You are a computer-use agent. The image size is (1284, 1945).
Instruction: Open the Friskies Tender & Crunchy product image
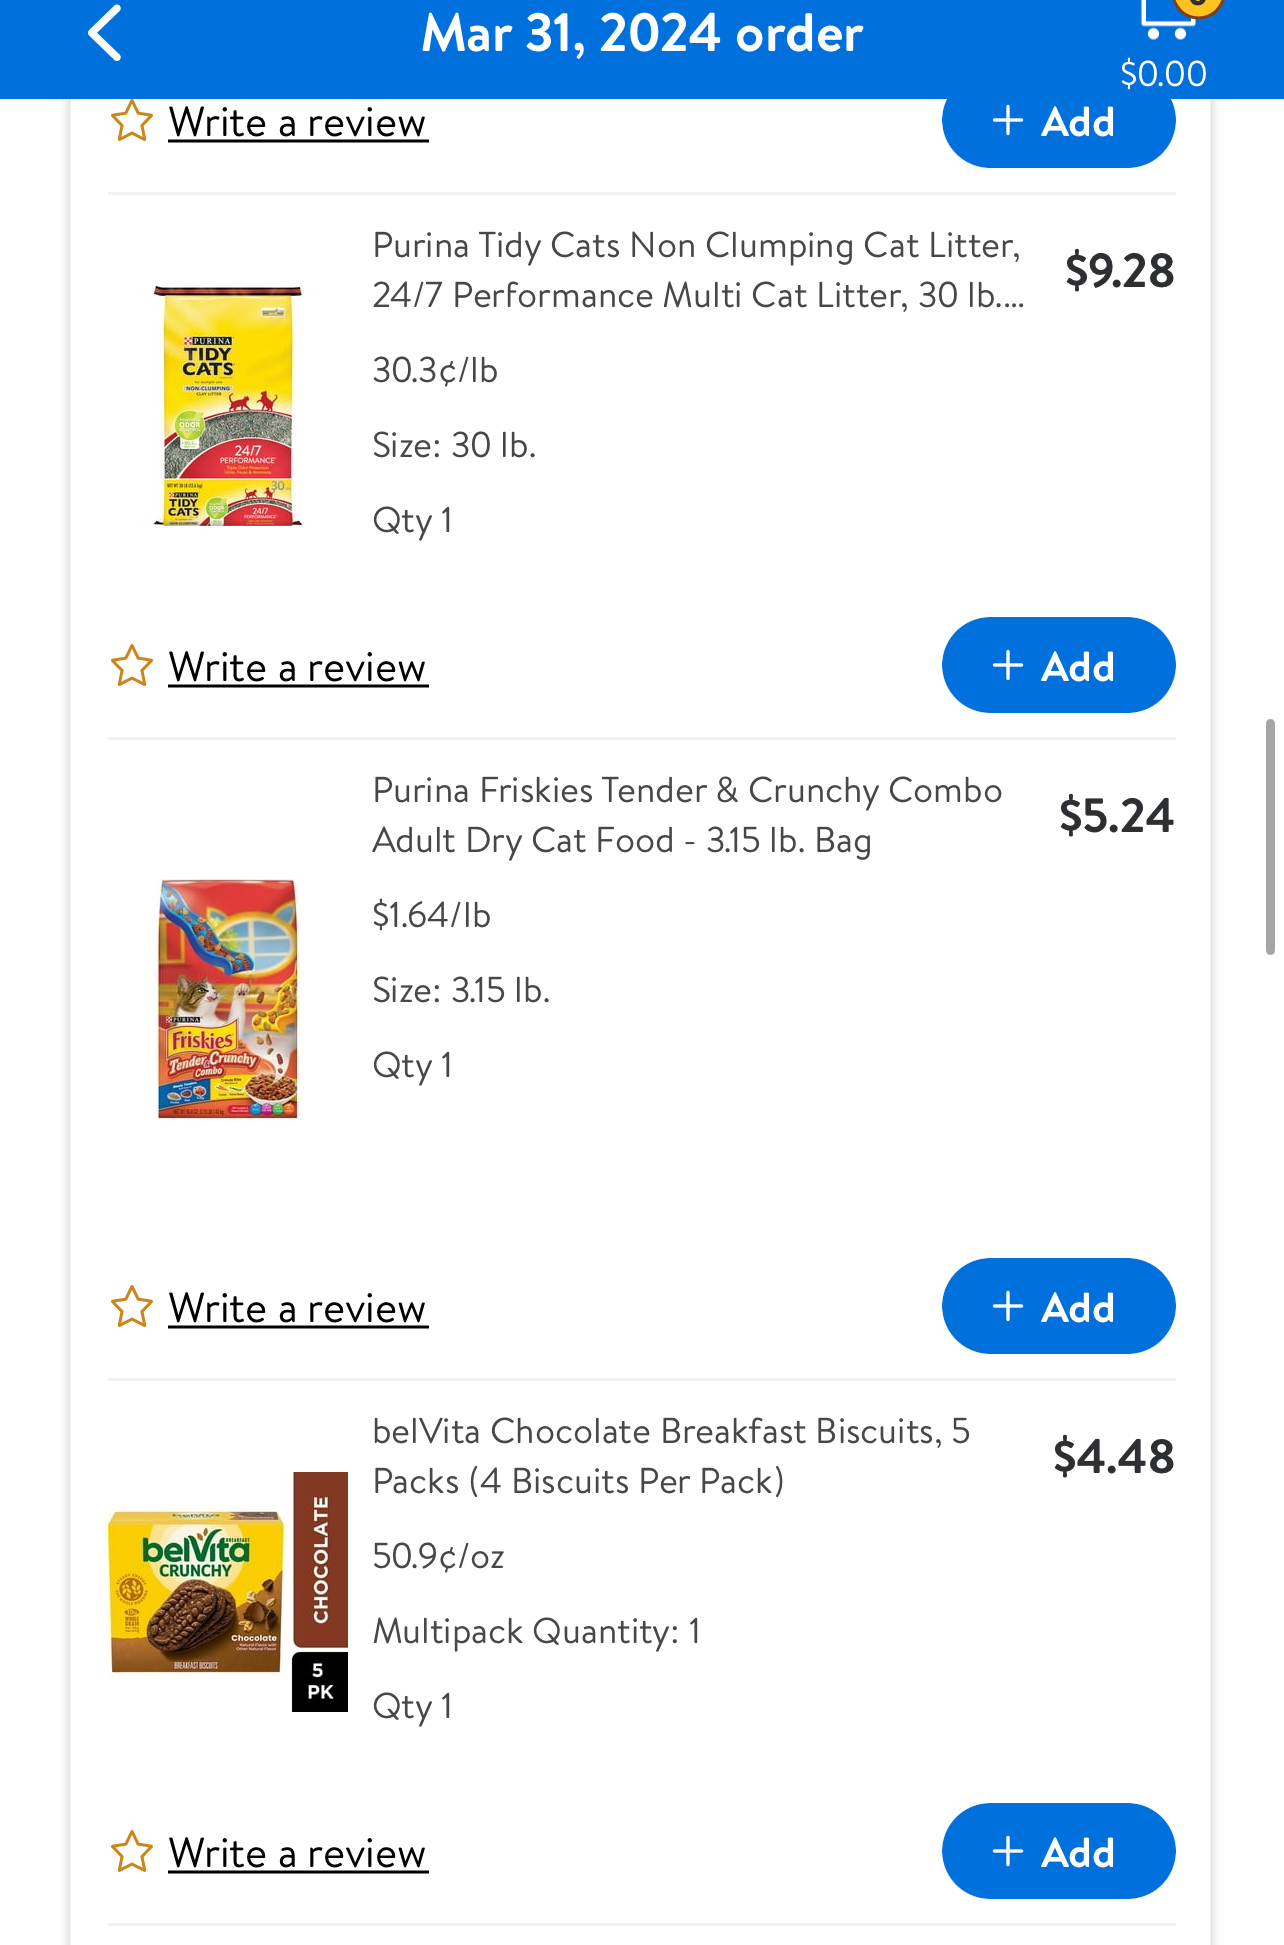tap(228, 998)
